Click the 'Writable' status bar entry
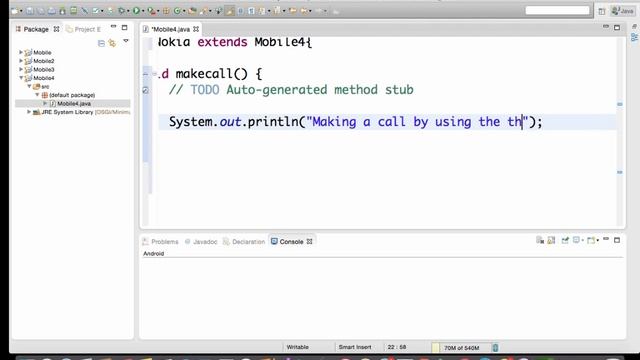Image resolution: width=640 pixels, height=360 pixels. (x=298, y=347)
